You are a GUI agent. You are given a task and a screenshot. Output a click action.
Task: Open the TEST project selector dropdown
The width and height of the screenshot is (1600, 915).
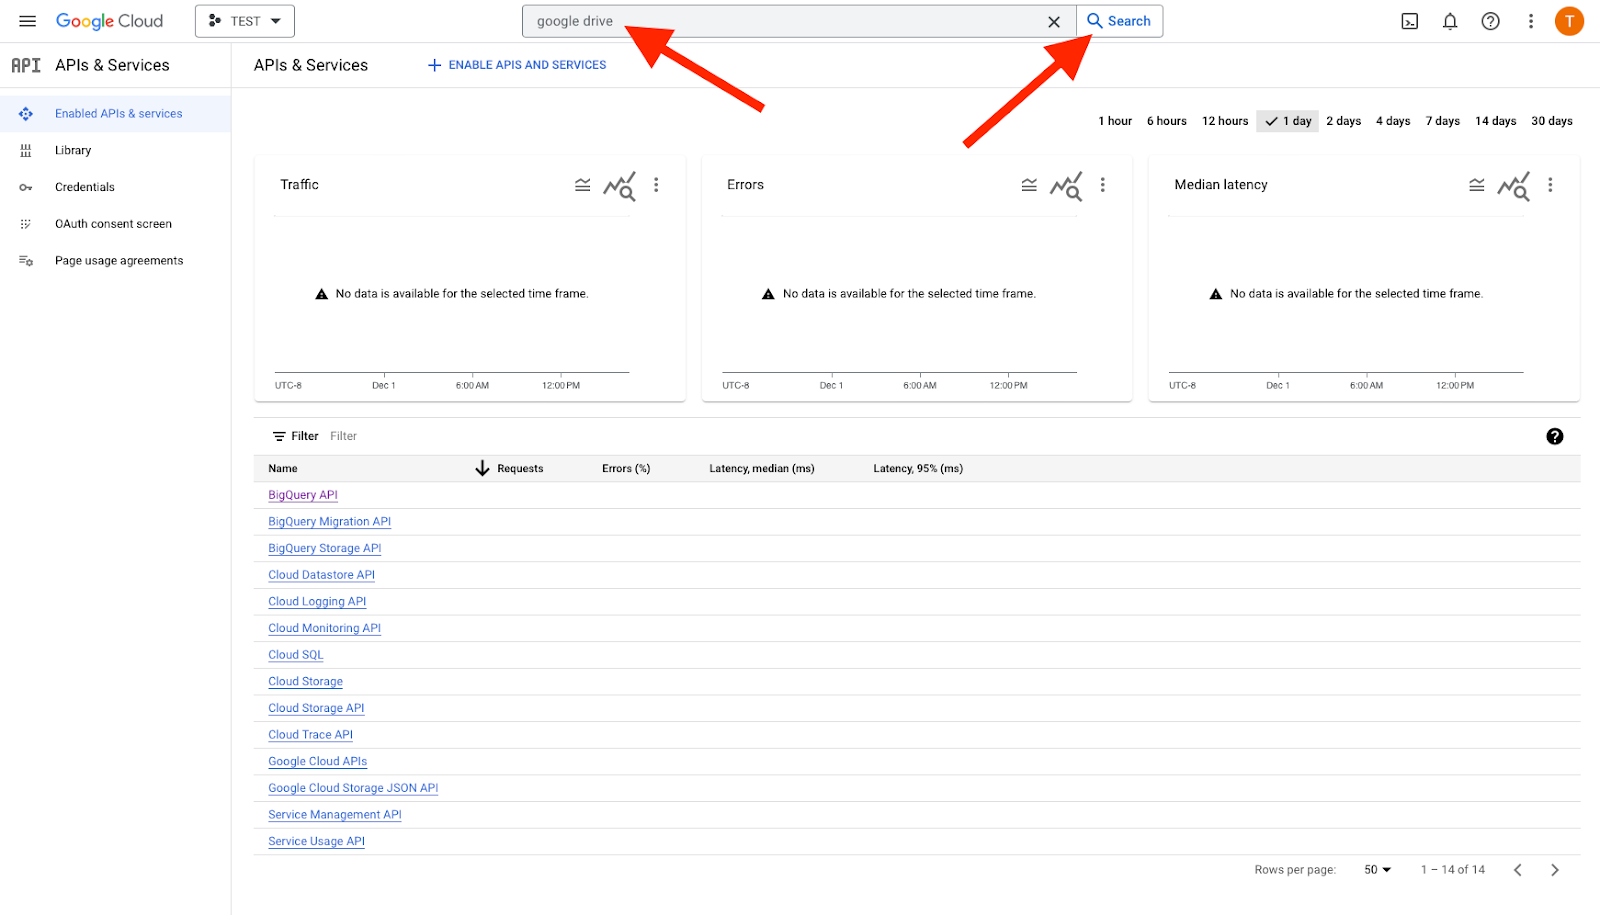point(244,20)
